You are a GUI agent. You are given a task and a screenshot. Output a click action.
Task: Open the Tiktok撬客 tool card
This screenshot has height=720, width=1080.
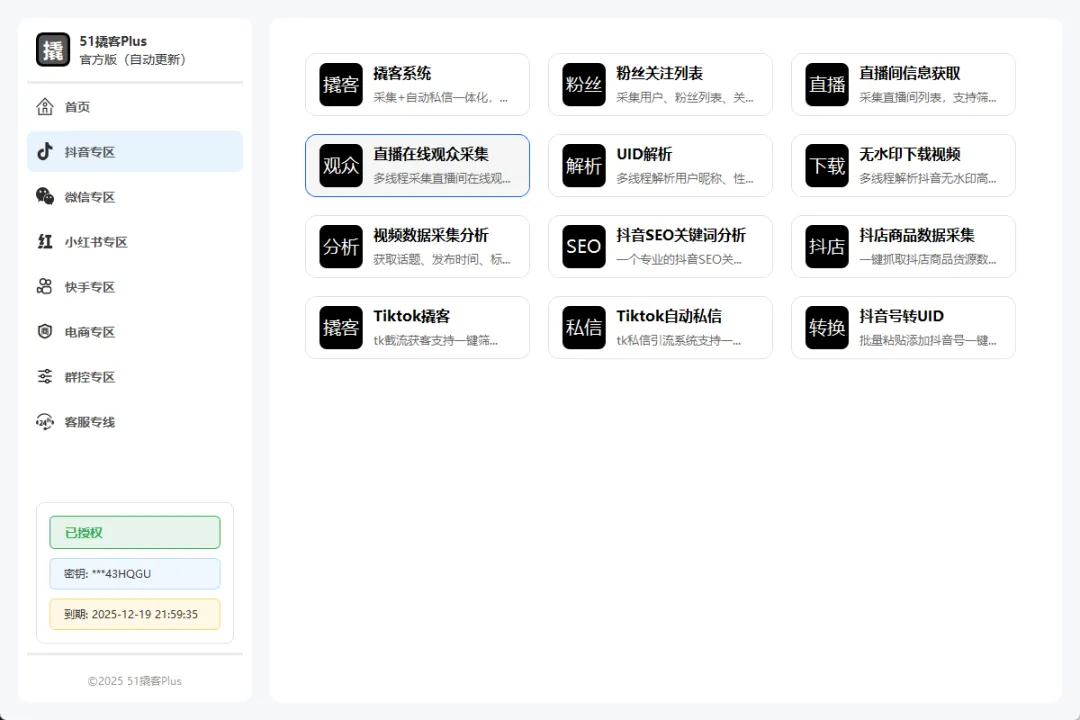[x=341, y=327]
